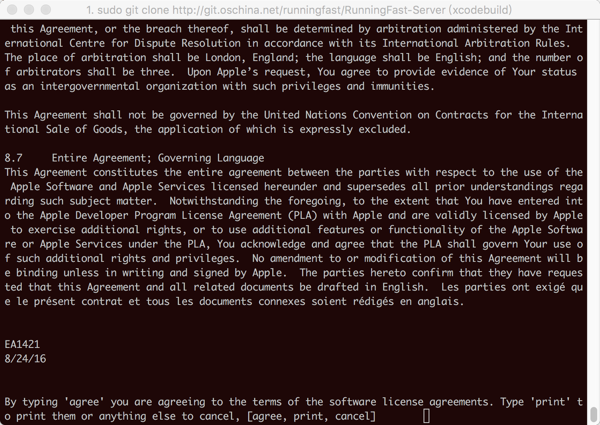This screenshot has height=425, width=600.
Task: Click the word 'London,' in the arbitration paragraph
Action: tap(226, 58)
